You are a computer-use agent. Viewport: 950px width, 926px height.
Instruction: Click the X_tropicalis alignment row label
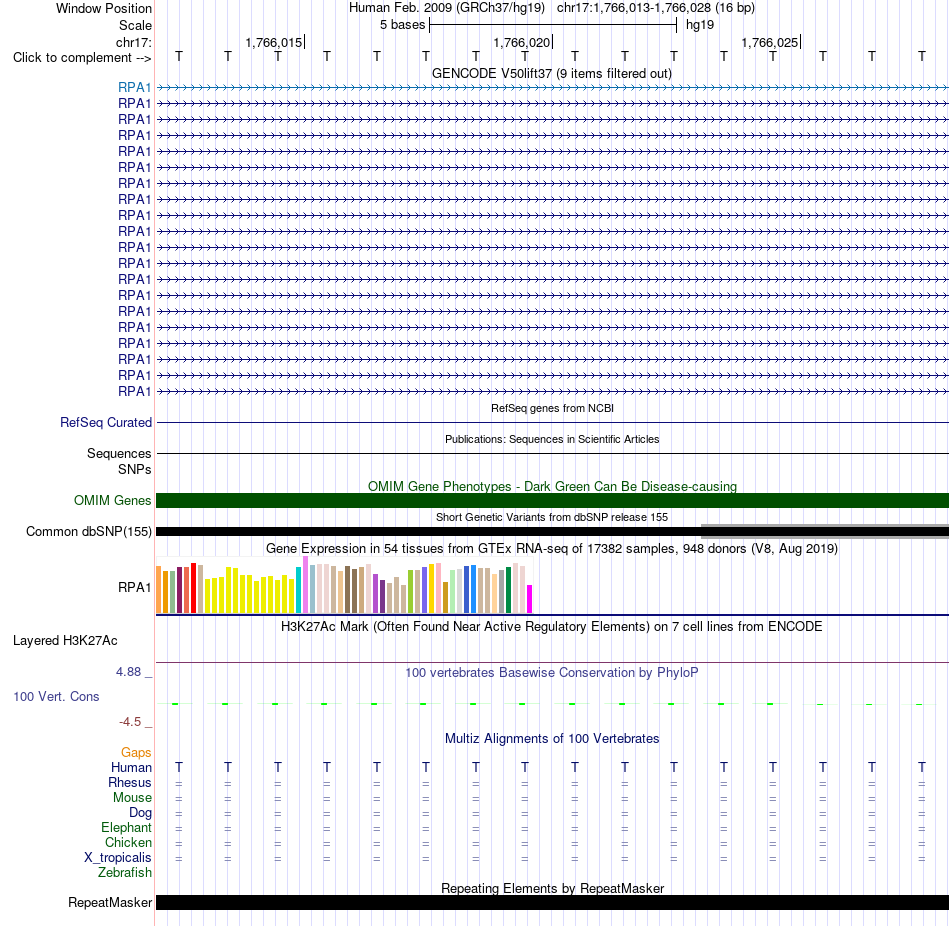click(118, 858)
